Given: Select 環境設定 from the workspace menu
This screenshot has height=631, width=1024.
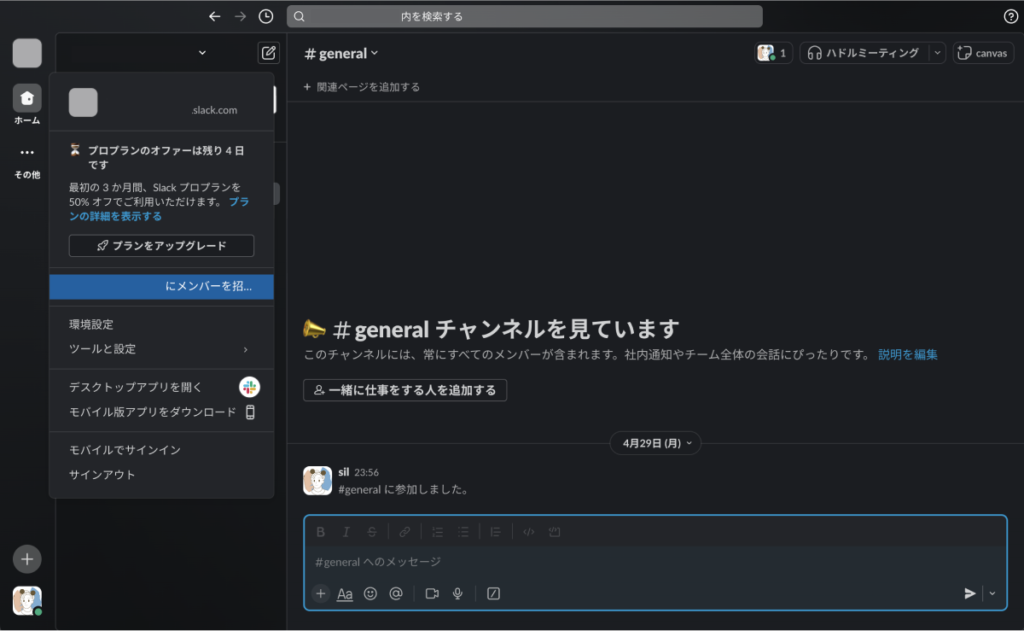Looking at the screenshot, I should 91,325.
